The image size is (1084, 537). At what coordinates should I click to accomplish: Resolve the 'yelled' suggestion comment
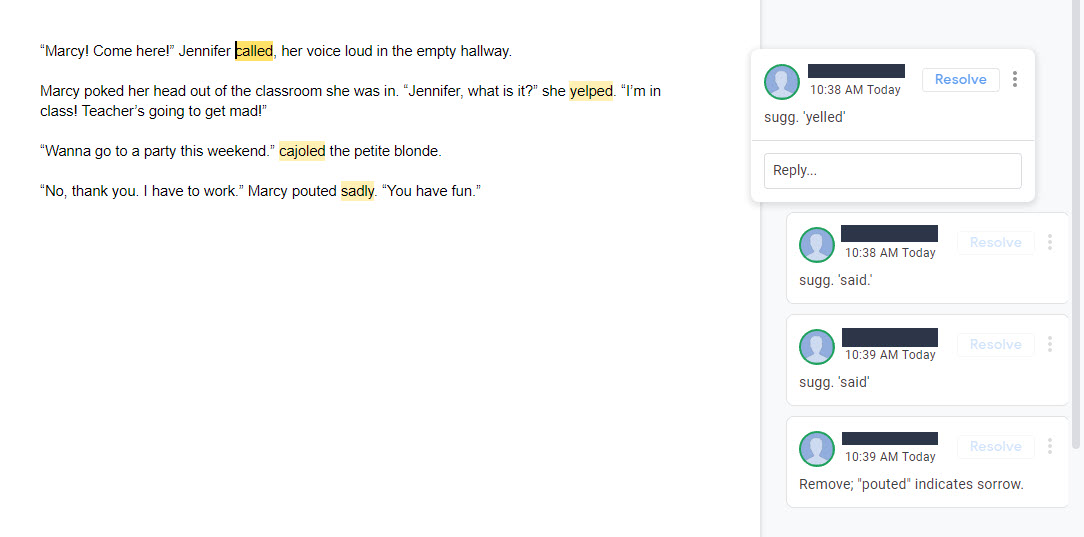point(960,79)
